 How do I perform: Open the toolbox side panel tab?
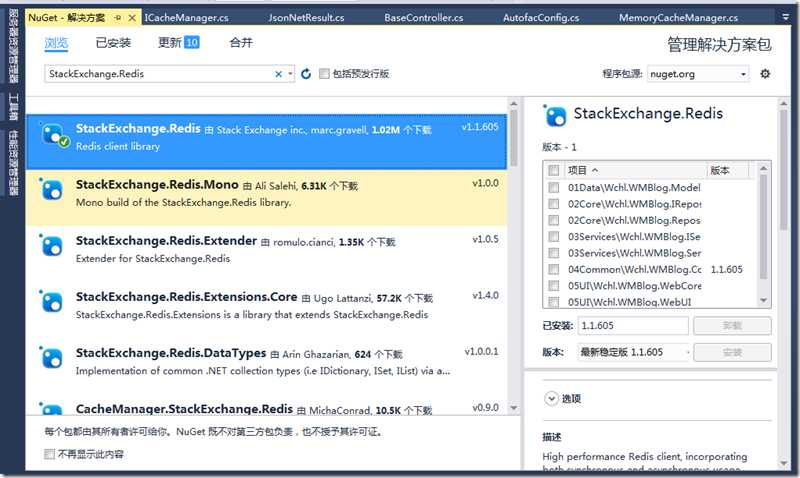click(13, 107)
